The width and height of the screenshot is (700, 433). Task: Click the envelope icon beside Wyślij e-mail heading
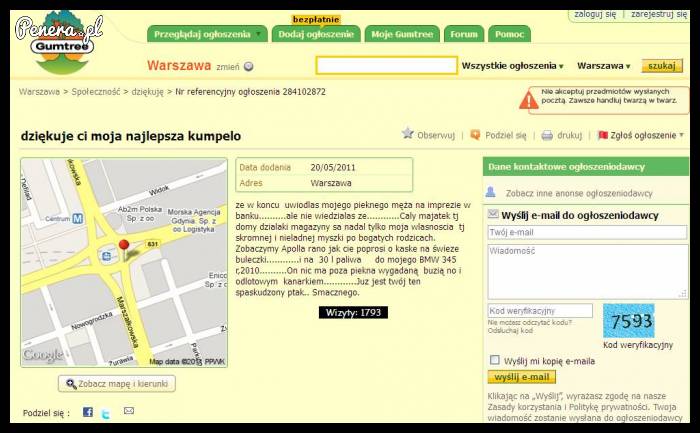point(493,214)
